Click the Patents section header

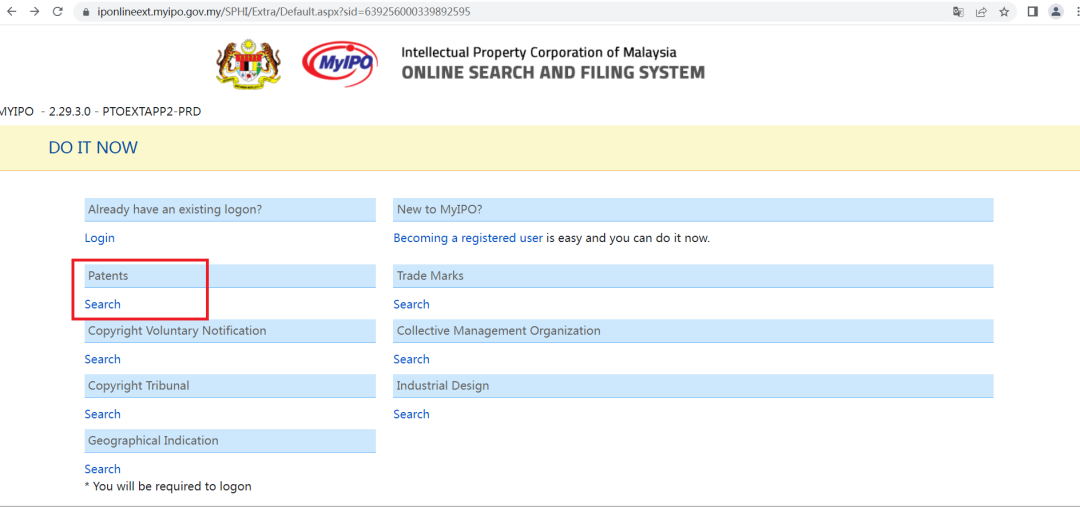coord(230,276)
